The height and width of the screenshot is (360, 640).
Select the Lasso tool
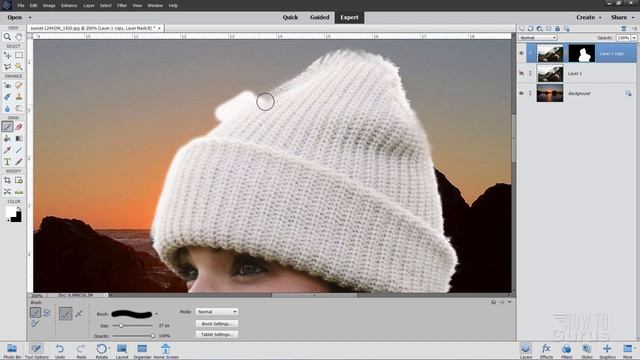coord(7,67)
